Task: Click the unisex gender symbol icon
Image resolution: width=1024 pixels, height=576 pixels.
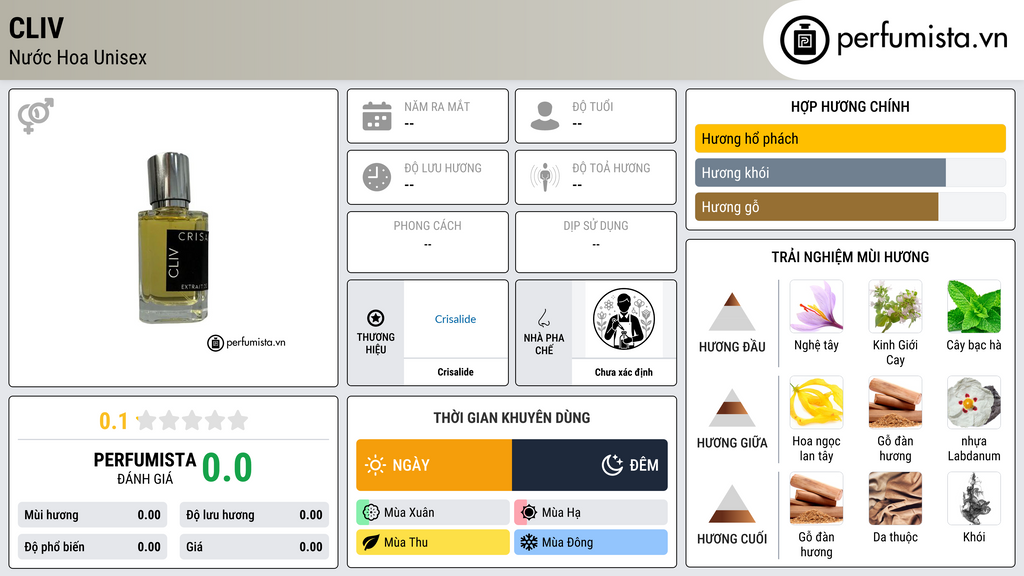Action: pyautogui.click(x=35, y=116)
